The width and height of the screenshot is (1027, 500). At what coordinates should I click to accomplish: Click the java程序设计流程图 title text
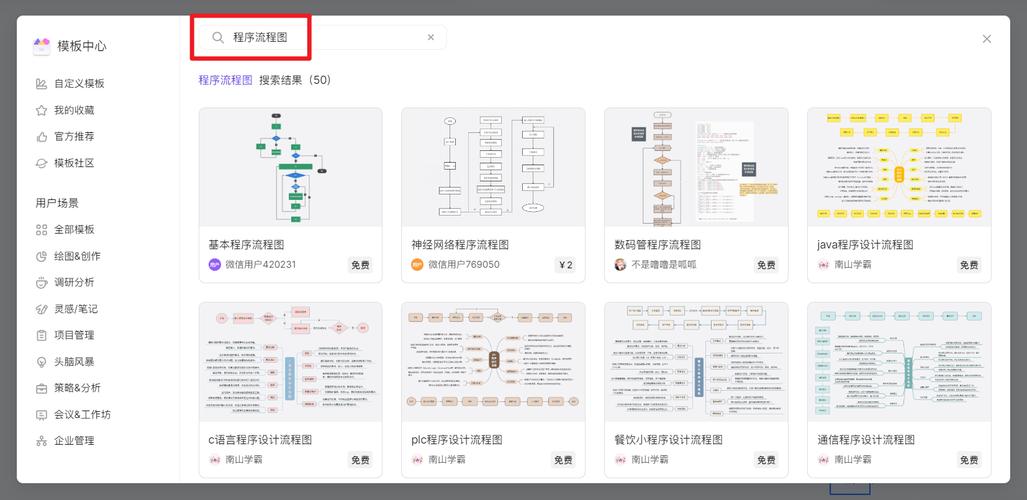(x=865, y=244)
